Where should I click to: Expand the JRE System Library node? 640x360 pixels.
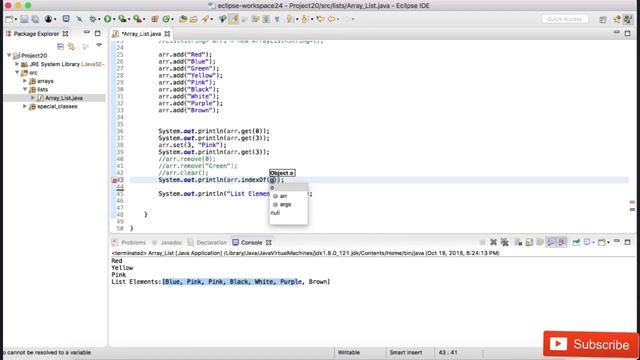(17, 64)
